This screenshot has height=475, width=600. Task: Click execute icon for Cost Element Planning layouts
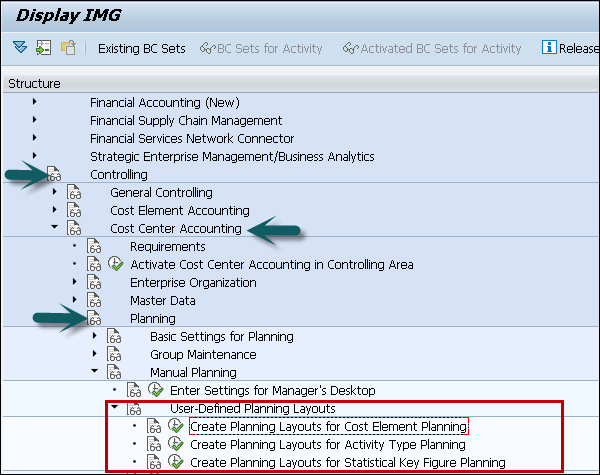coord(175,427)
